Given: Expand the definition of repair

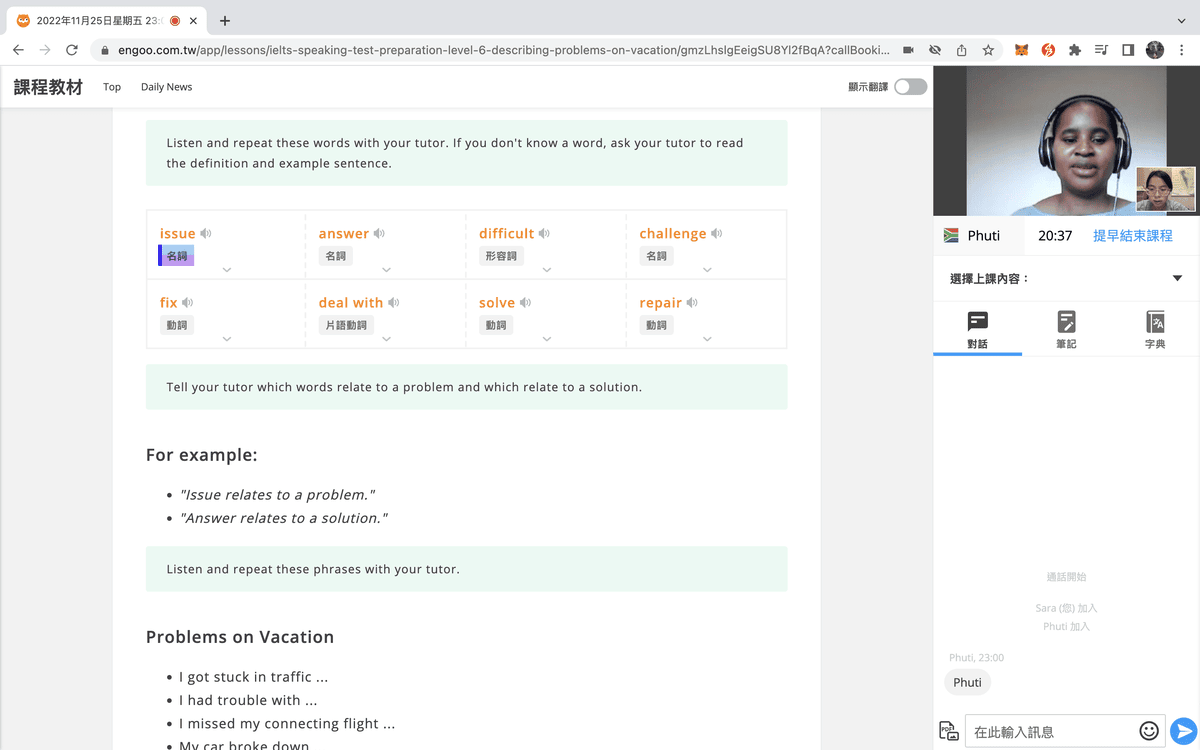Looking at the screenshot, I should coord(707,339).
